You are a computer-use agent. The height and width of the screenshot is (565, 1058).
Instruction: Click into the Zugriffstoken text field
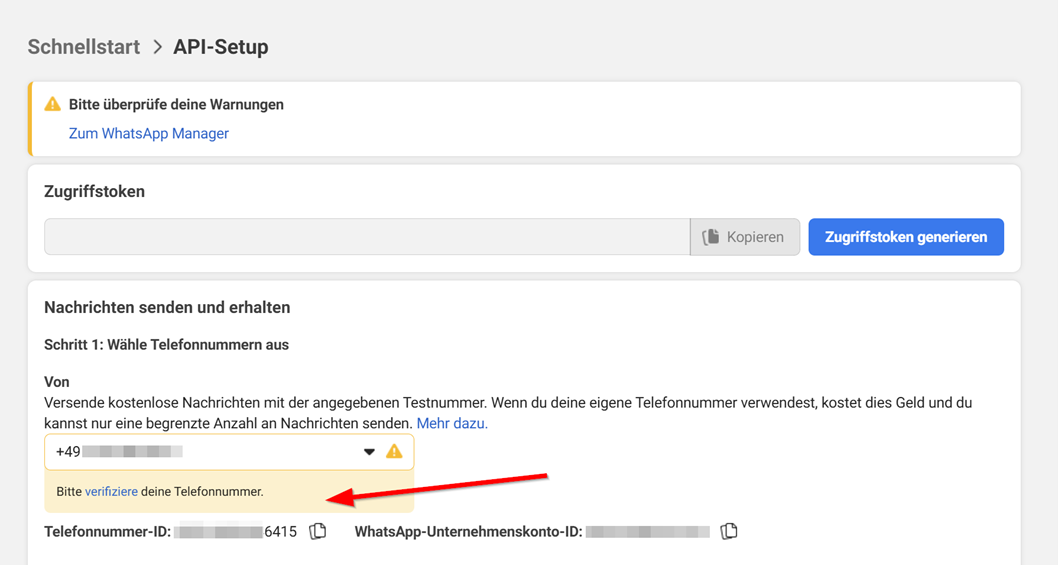click(x=366, y=237)
